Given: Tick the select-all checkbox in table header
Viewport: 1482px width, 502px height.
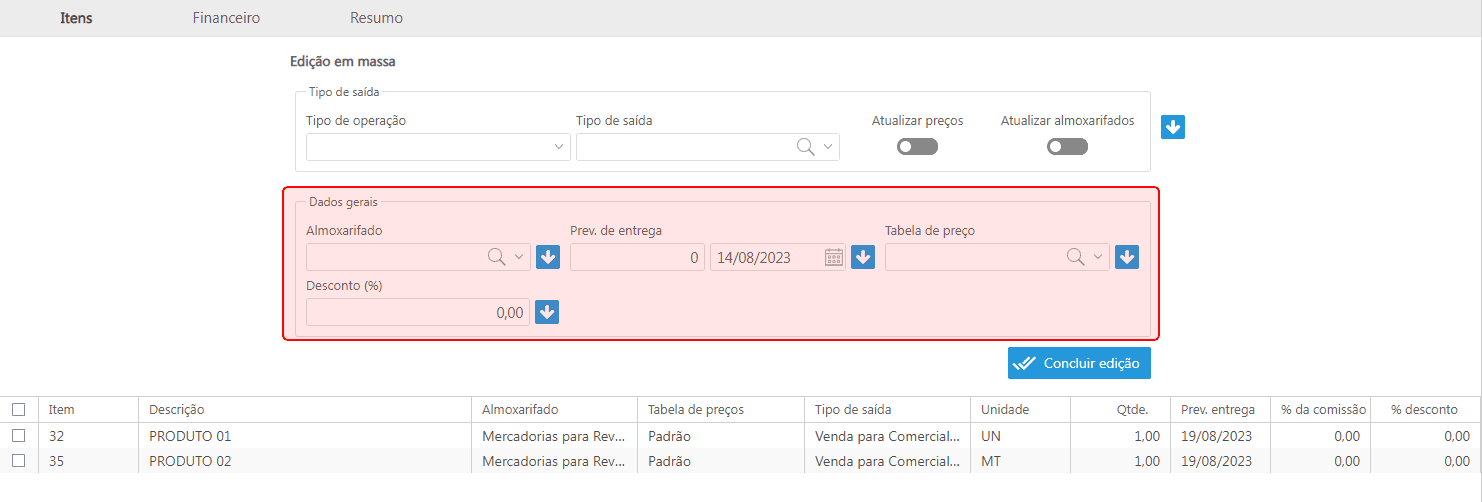Looking at the screenshot, I should tap(18, 409).
